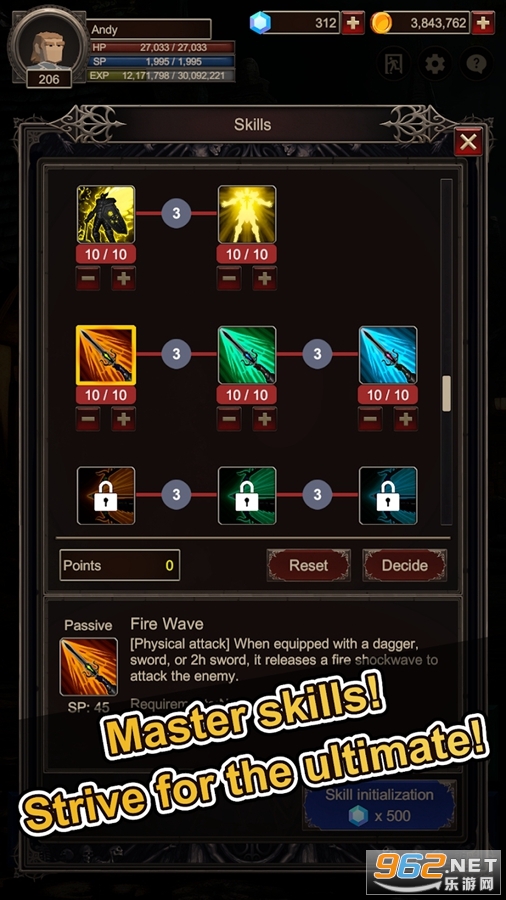
Task: Select the blue sword wave skill icon
Action: [388, 355]
